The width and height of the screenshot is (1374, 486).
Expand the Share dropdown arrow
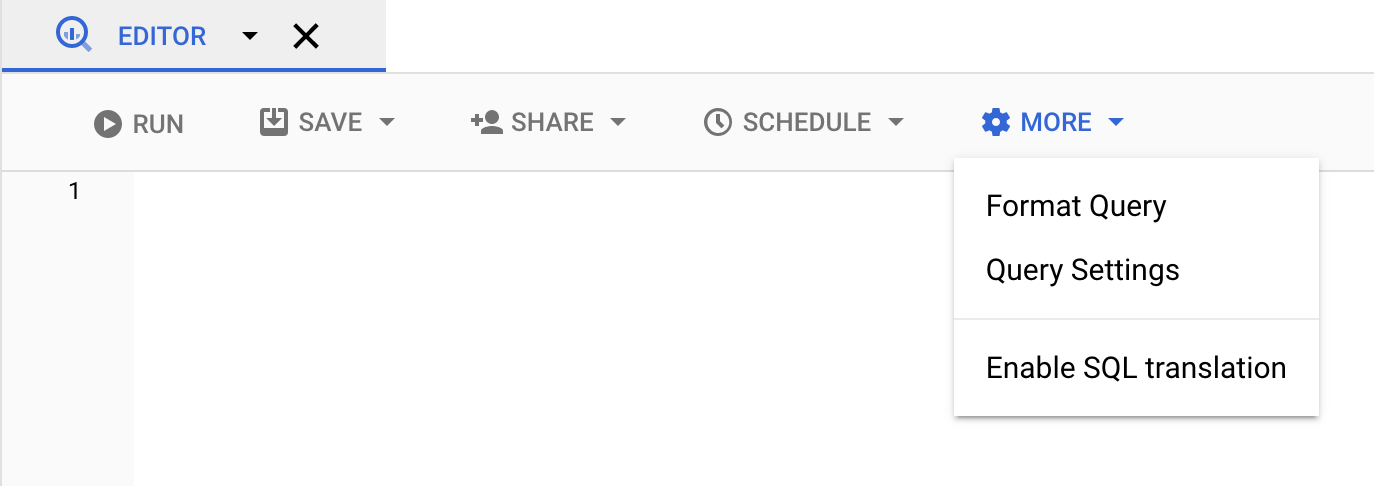[x=618, y=123]
